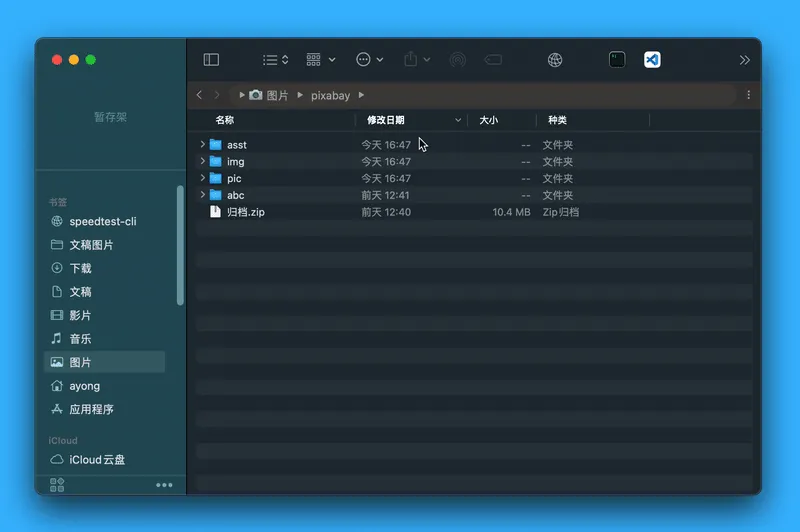
Task: Click the 暂存架 shelf area label
Action: coord(111,117)
